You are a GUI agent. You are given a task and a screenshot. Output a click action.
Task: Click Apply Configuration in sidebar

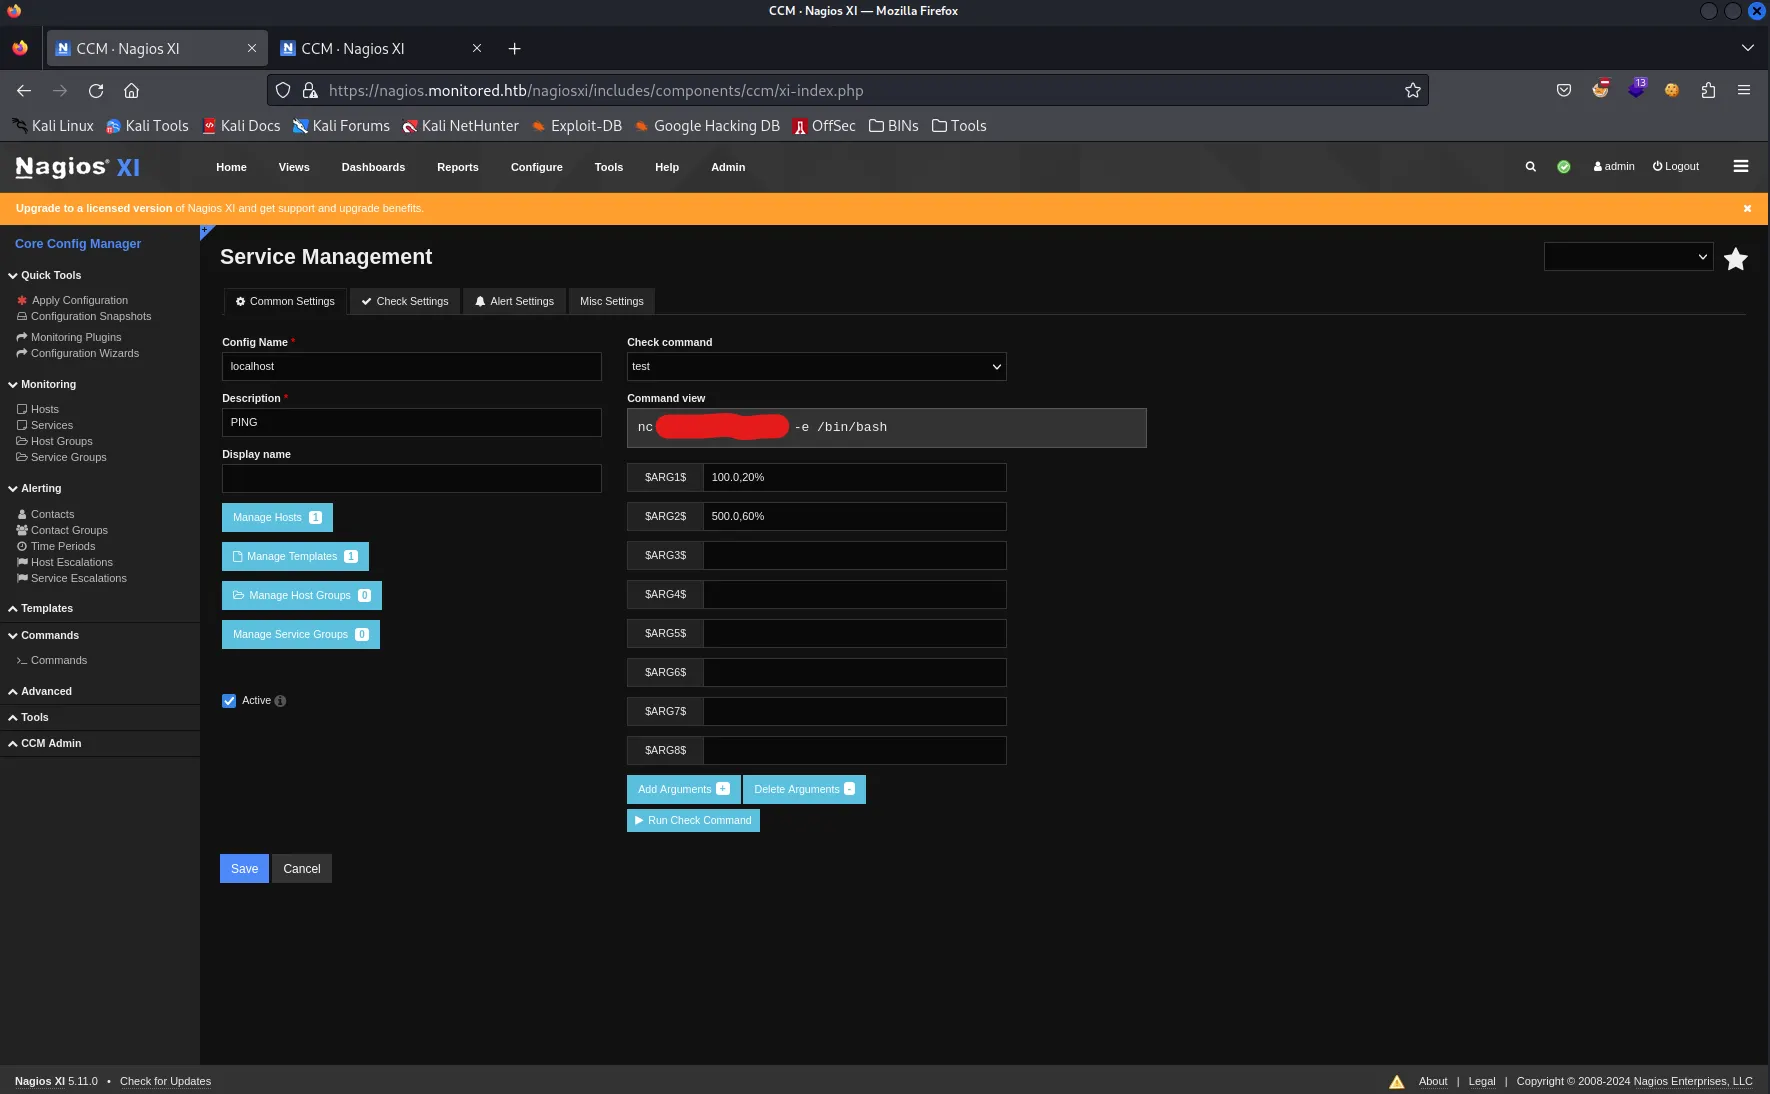(79, 301)
